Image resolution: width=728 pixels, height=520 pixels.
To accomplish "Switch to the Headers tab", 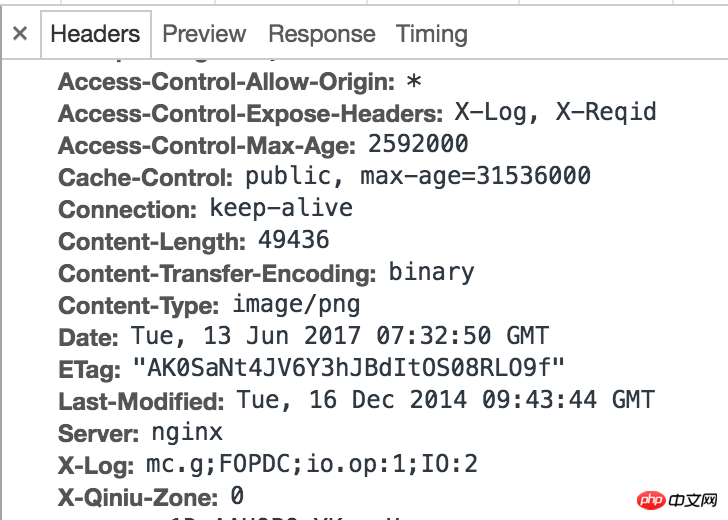I will 96,34.
